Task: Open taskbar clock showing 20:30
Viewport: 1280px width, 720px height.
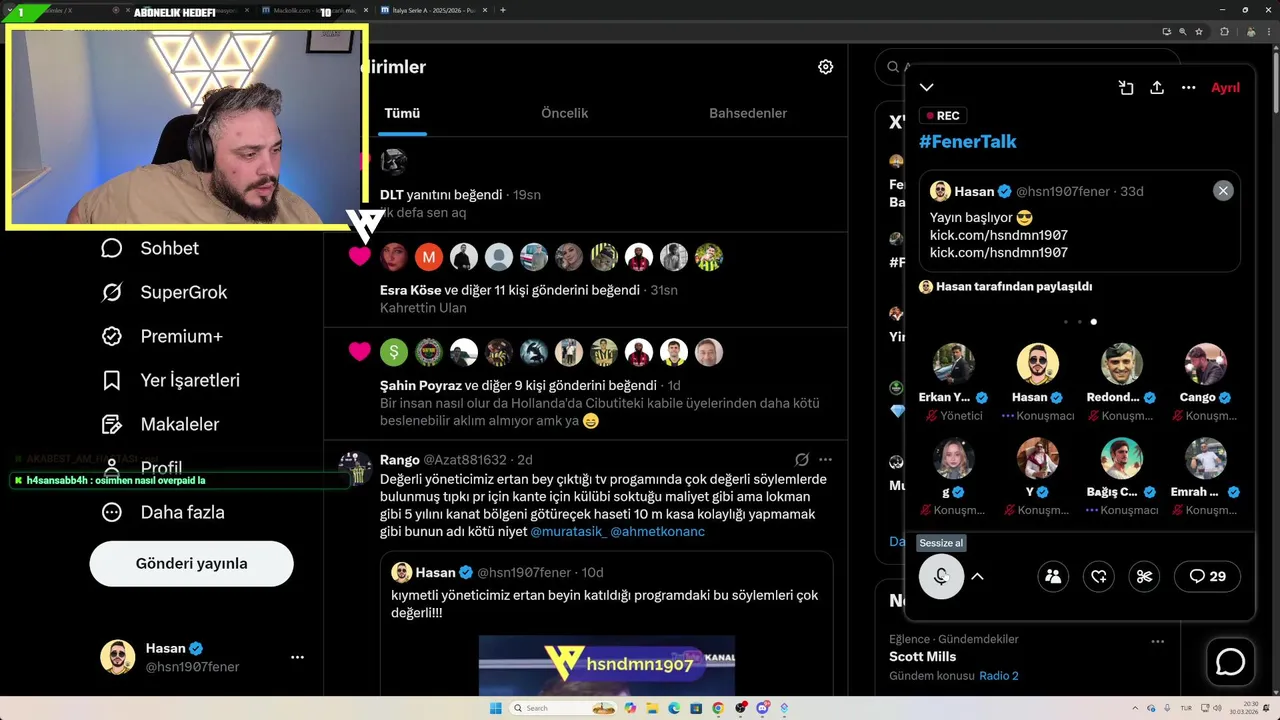Action: 1246,708
